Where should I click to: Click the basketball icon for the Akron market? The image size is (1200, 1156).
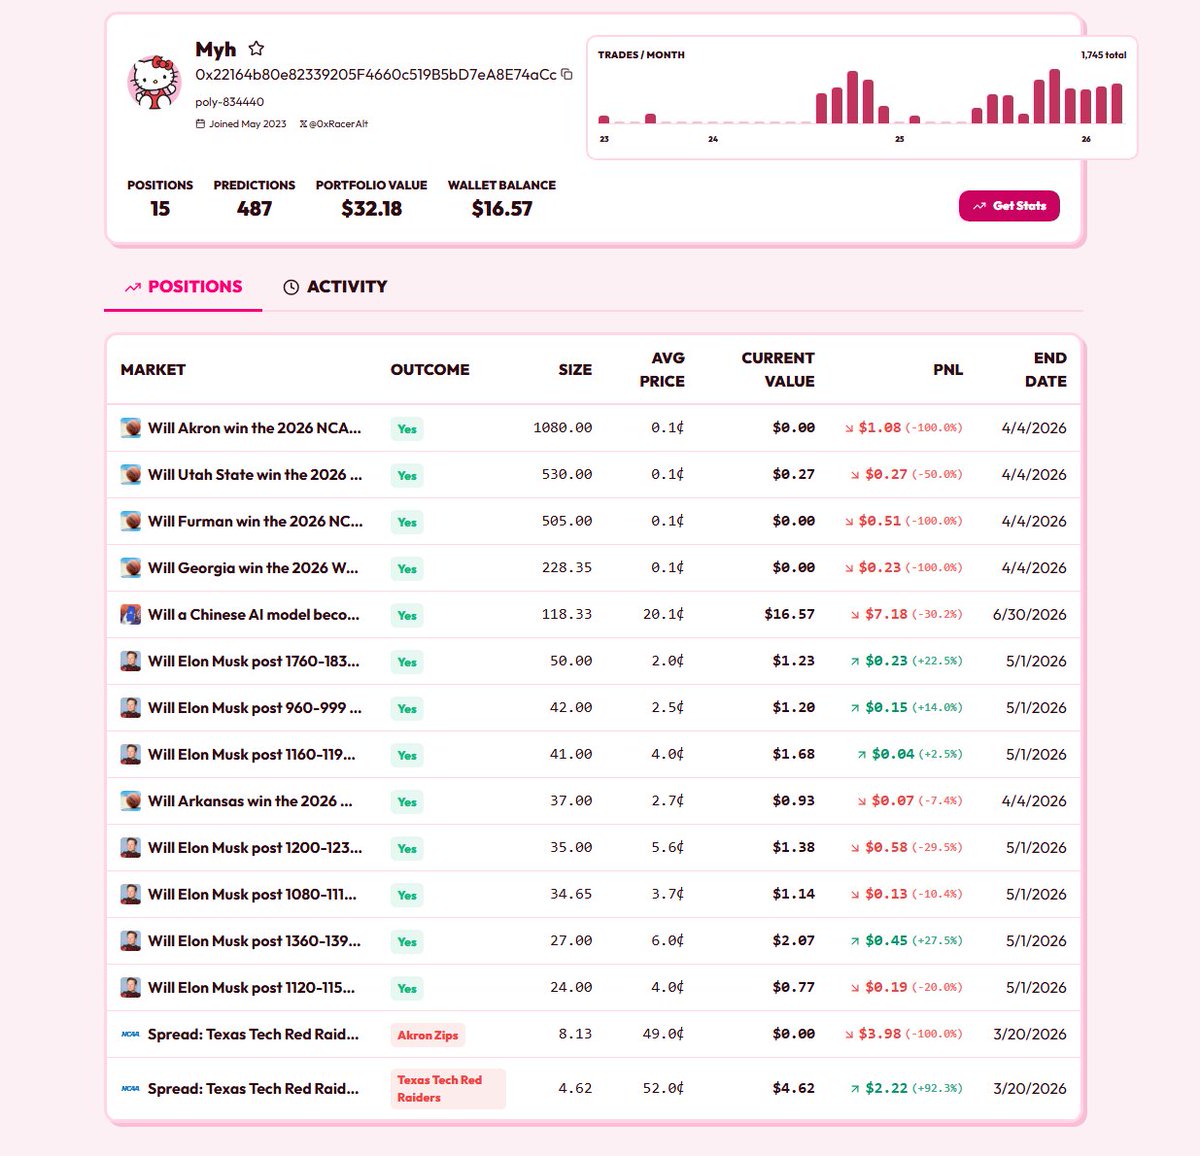click(x=131, y=428)
